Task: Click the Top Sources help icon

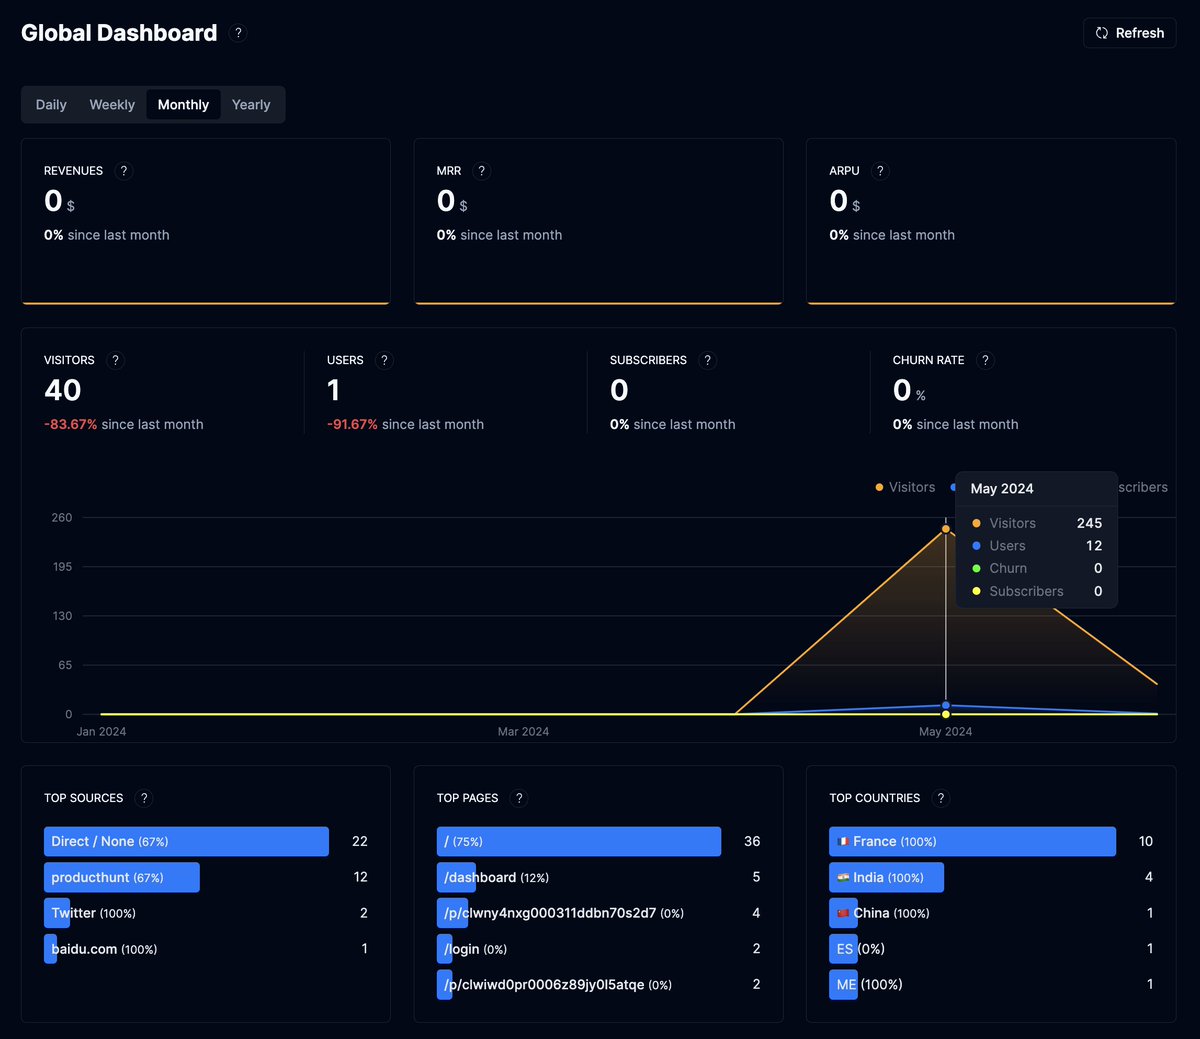Action: (x=144, y=798)
